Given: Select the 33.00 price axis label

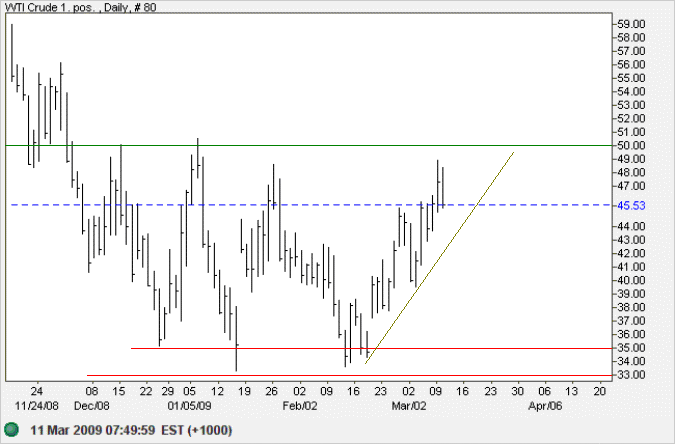Looking at the screenshot, I should pos(632,375).
